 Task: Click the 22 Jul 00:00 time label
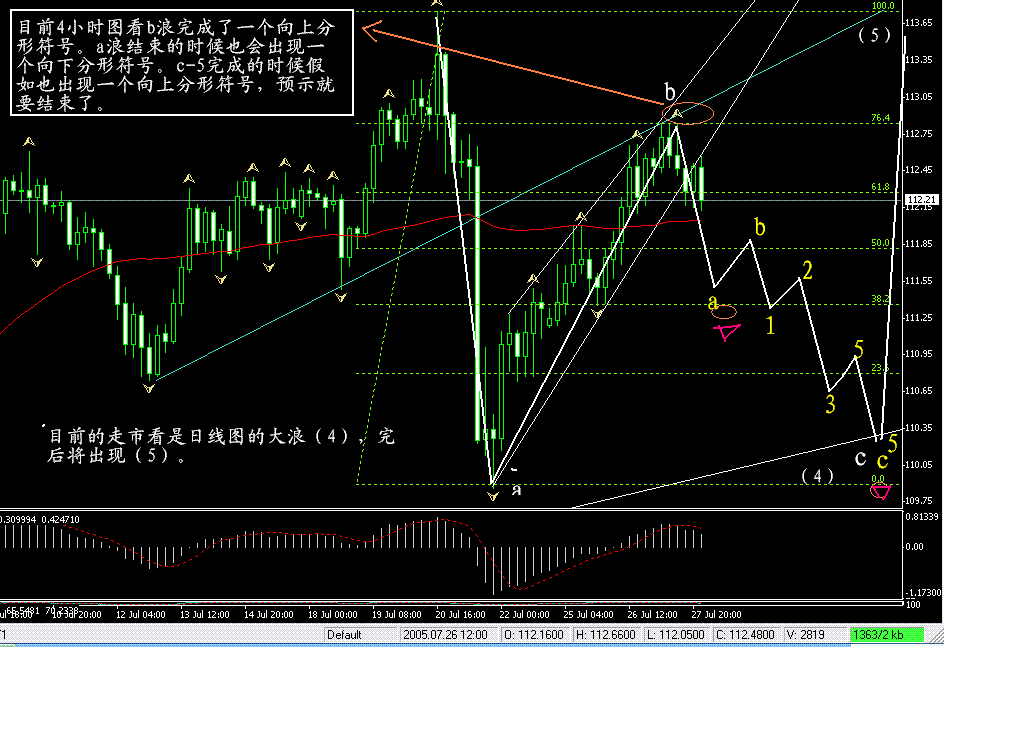[x=524, y=615]
